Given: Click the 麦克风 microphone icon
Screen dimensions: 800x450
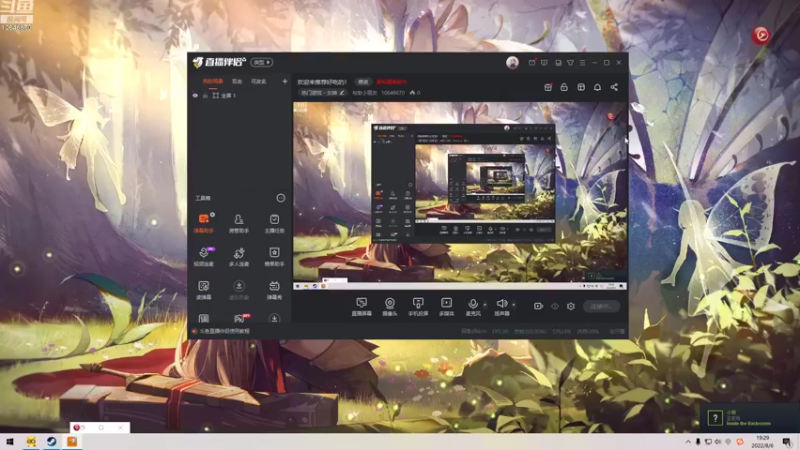Looking at the screenshot, I should [473, 304].
